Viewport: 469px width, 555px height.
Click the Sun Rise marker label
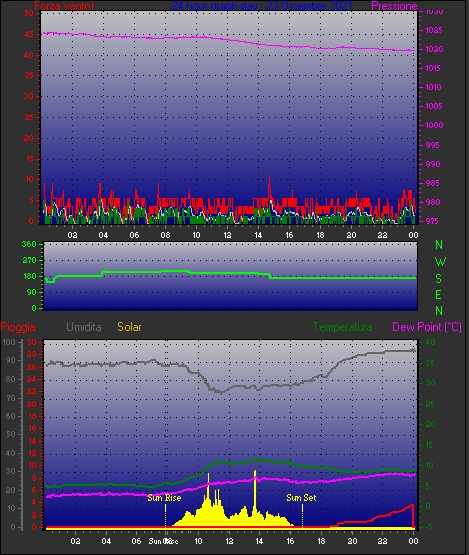(x=164, y=498)
